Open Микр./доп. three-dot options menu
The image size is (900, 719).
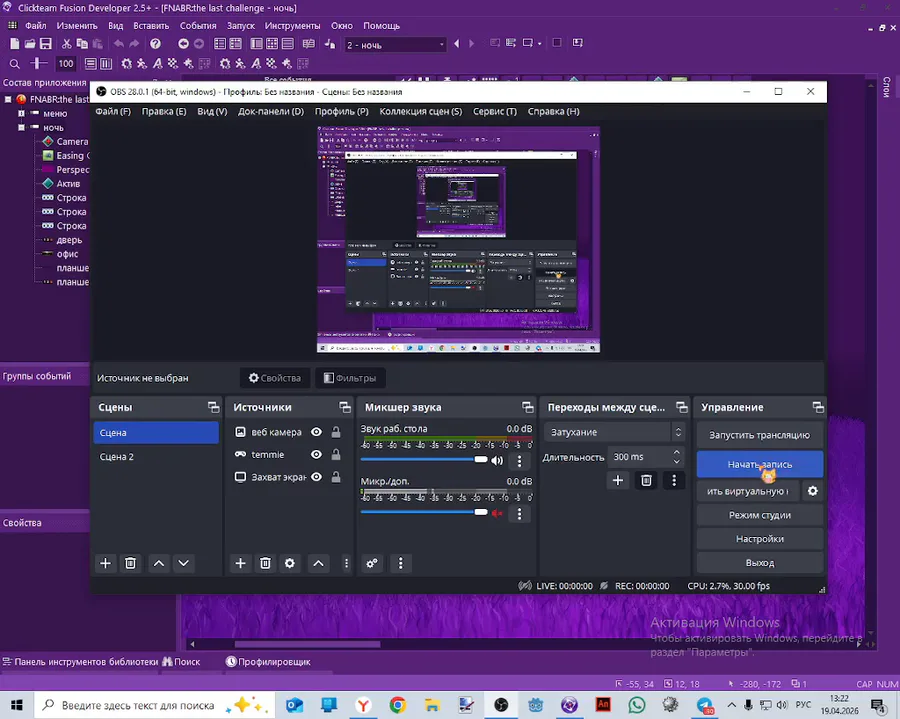click(519, 514)
